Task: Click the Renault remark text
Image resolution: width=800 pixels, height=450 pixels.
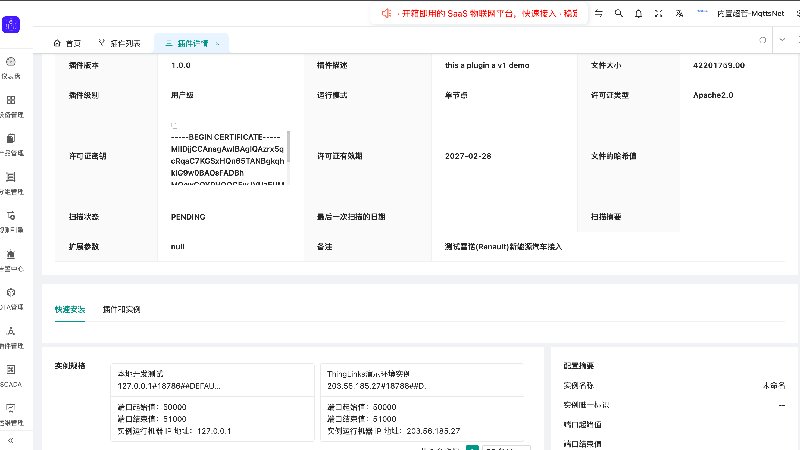Action: [x=503, y=246]
